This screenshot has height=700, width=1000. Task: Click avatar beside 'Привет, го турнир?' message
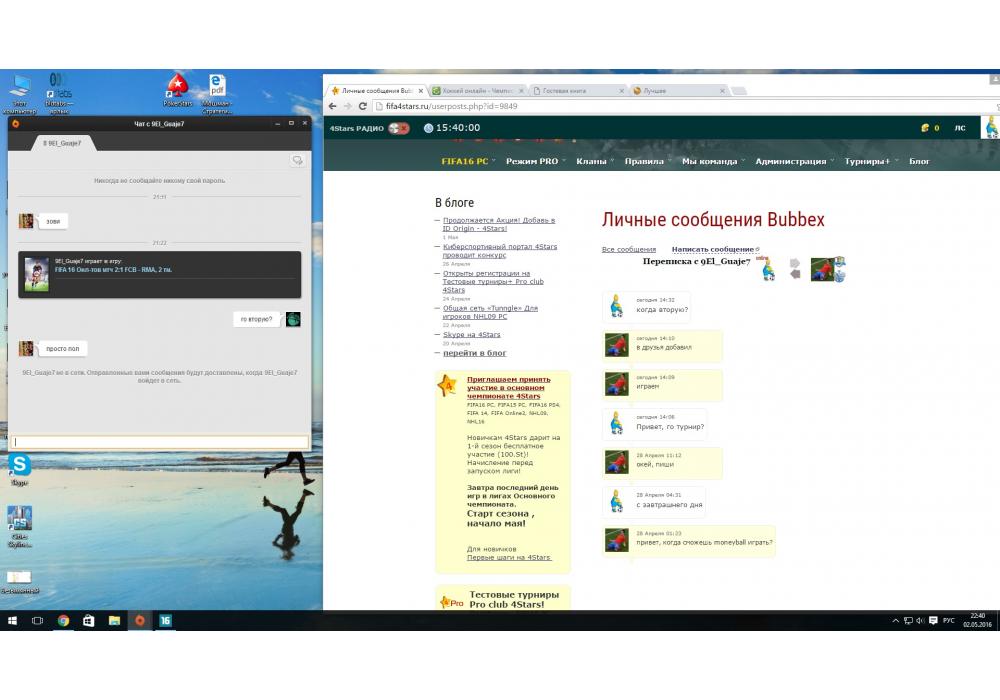(x=617, y=423)
